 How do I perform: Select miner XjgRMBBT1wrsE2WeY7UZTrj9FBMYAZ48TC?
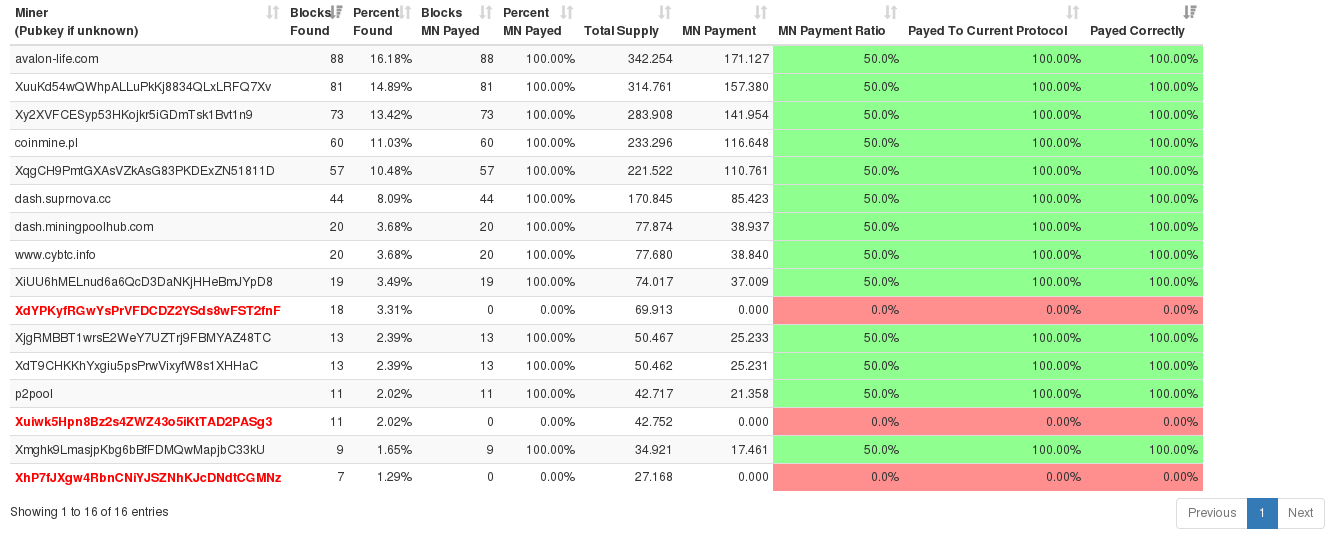coord(143,338)
